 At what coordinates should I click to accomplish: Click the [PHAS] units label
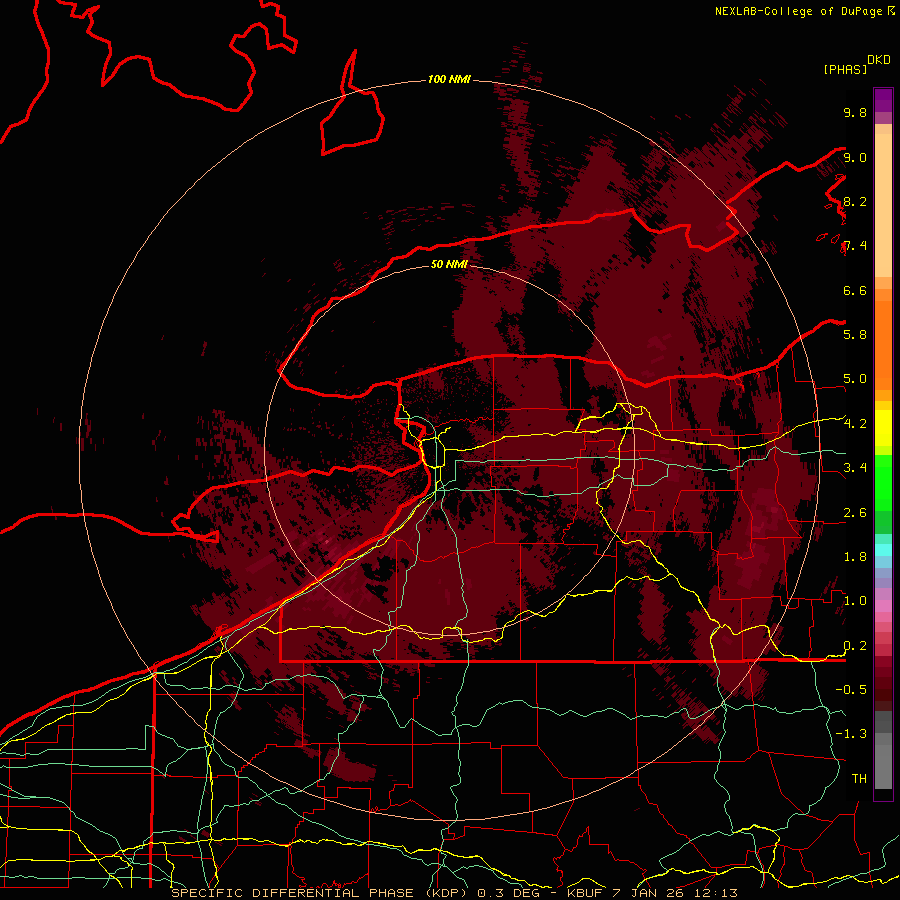(x=845, y=69)
